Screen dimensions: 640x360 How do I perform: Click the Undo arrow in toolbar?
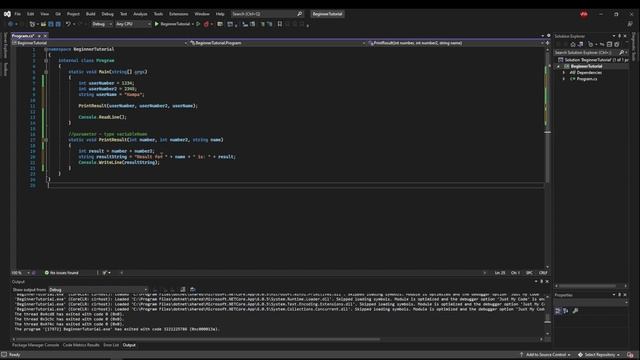[68, 24]
